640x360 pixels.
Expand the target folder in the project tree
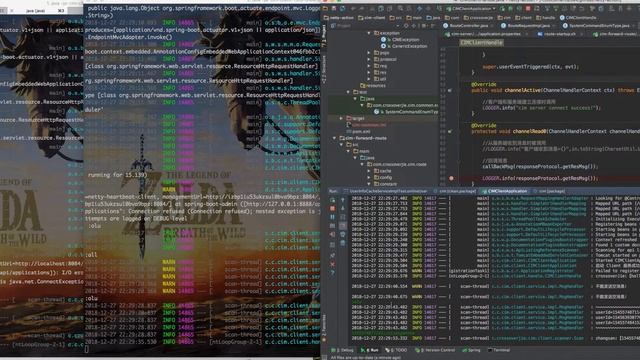tap(342, 118)
